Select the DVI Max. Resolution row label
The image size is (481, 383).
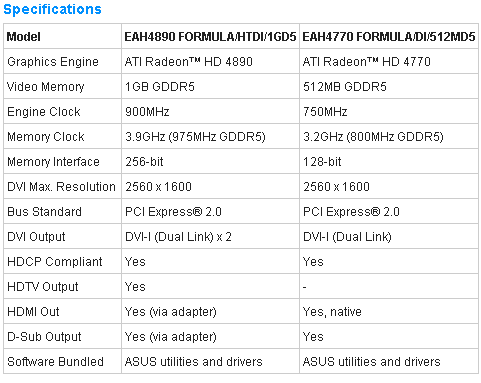coord(61,187)
